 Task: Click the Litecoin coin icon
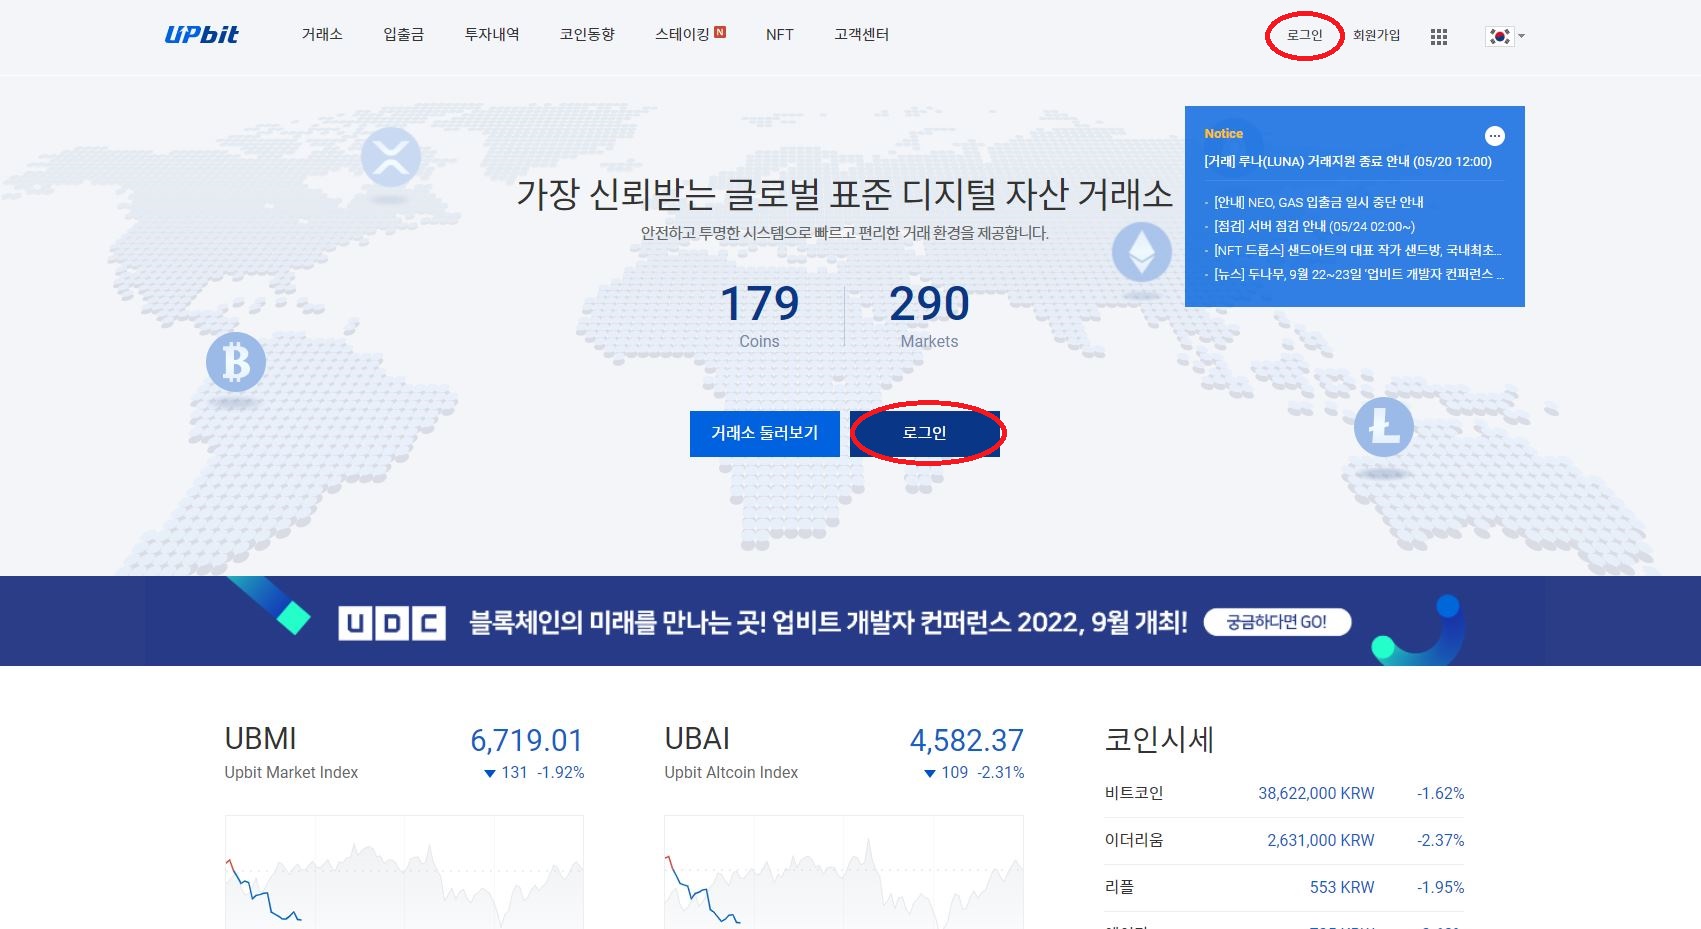click(x=1384, y=427)
